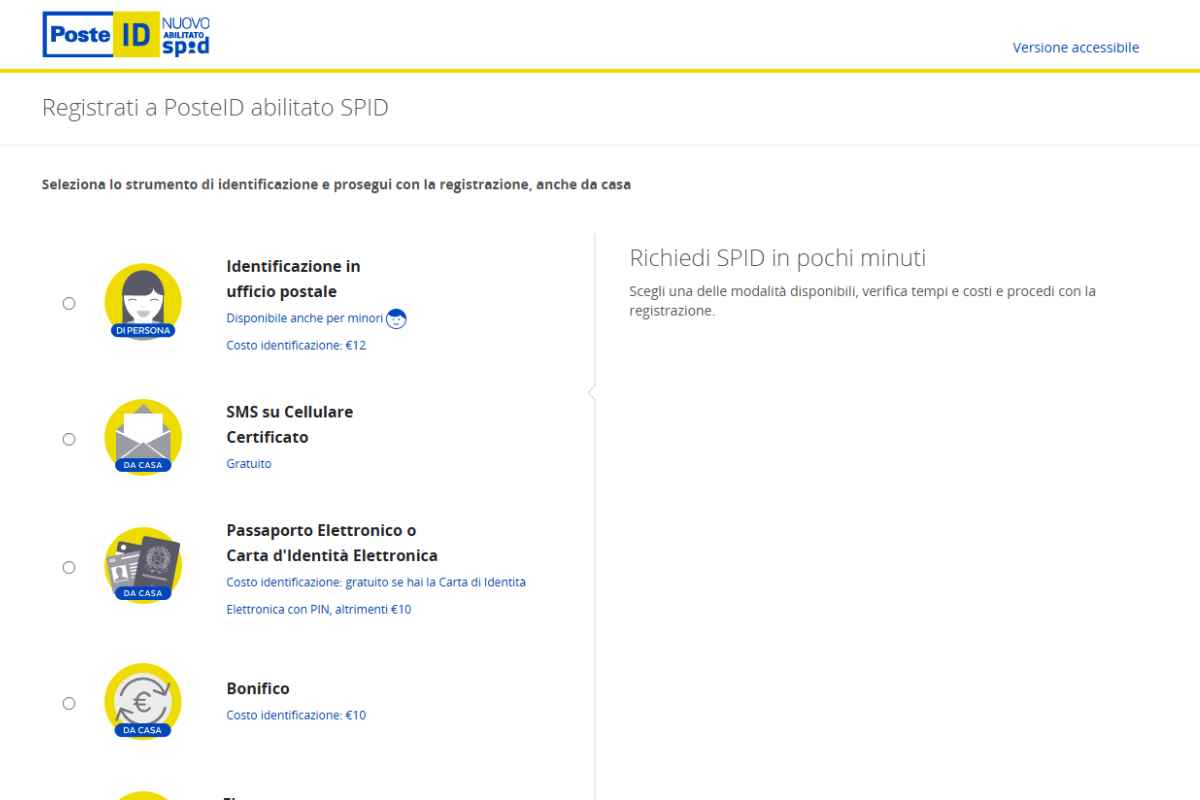Select SMS su Cellulare Certificato option

pos(68,438)
